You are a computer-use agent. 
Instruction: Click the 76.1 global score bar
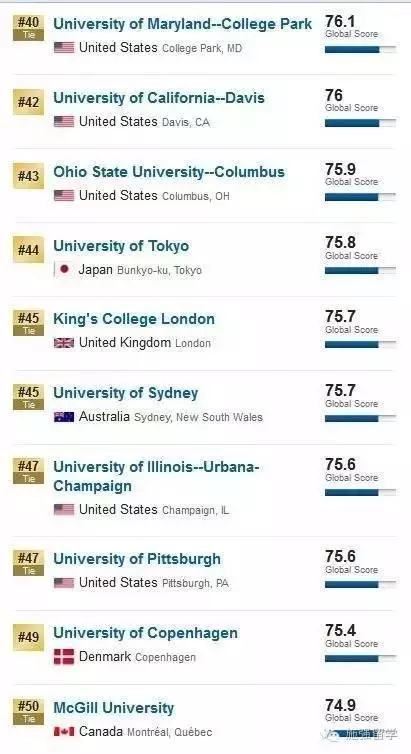(x=361, y=50)
